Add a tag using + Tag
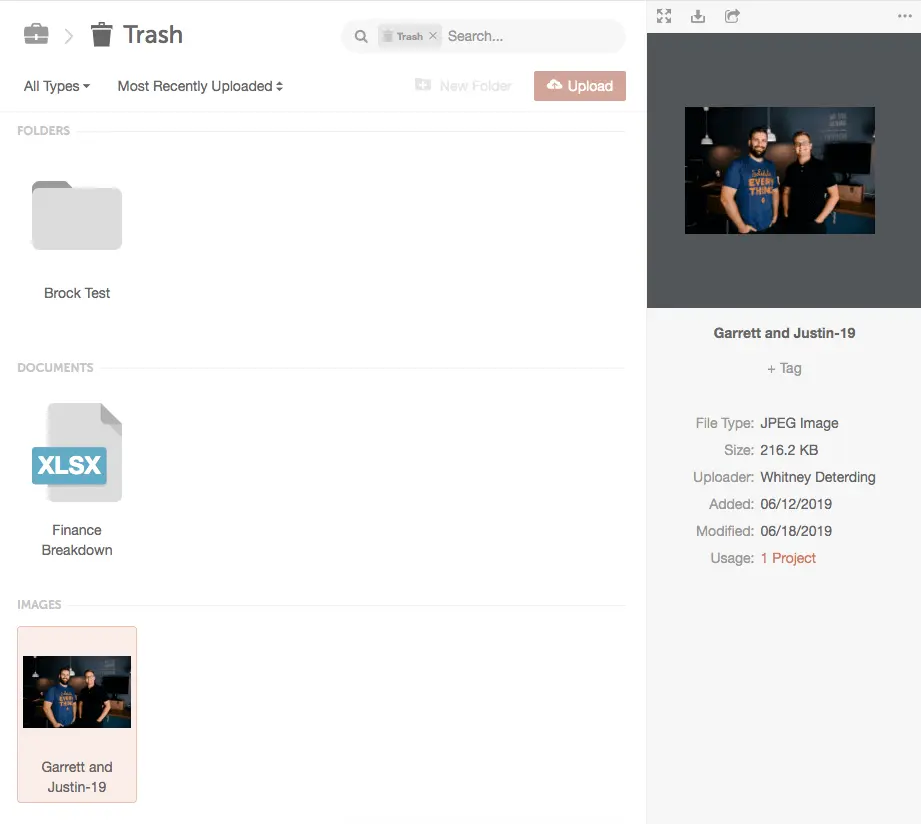This screenshot has height=824, width=921. [784, 368]
